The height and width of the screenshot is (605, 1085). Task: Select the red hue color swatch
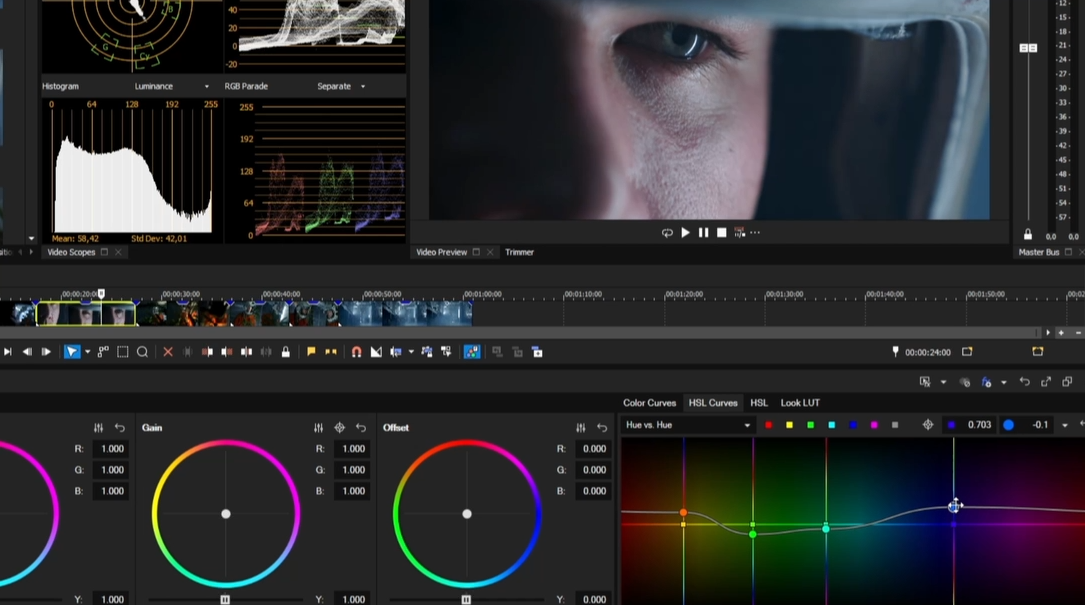[768, 425]
